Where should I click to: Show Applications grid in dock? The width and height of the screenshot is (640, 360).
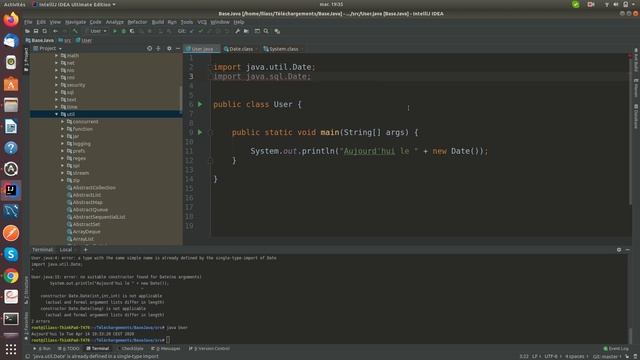[11, 349]
